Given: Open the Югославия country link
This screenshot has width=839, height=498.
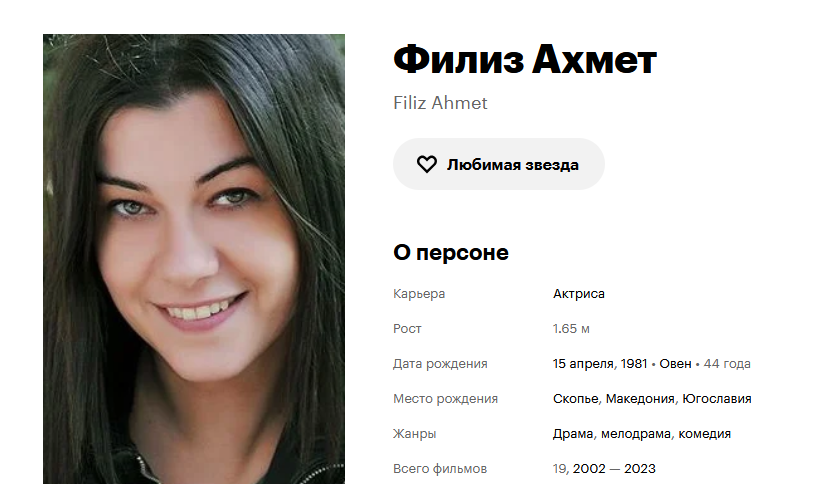Looking at the screenshot, I should (x=716, y=399).
